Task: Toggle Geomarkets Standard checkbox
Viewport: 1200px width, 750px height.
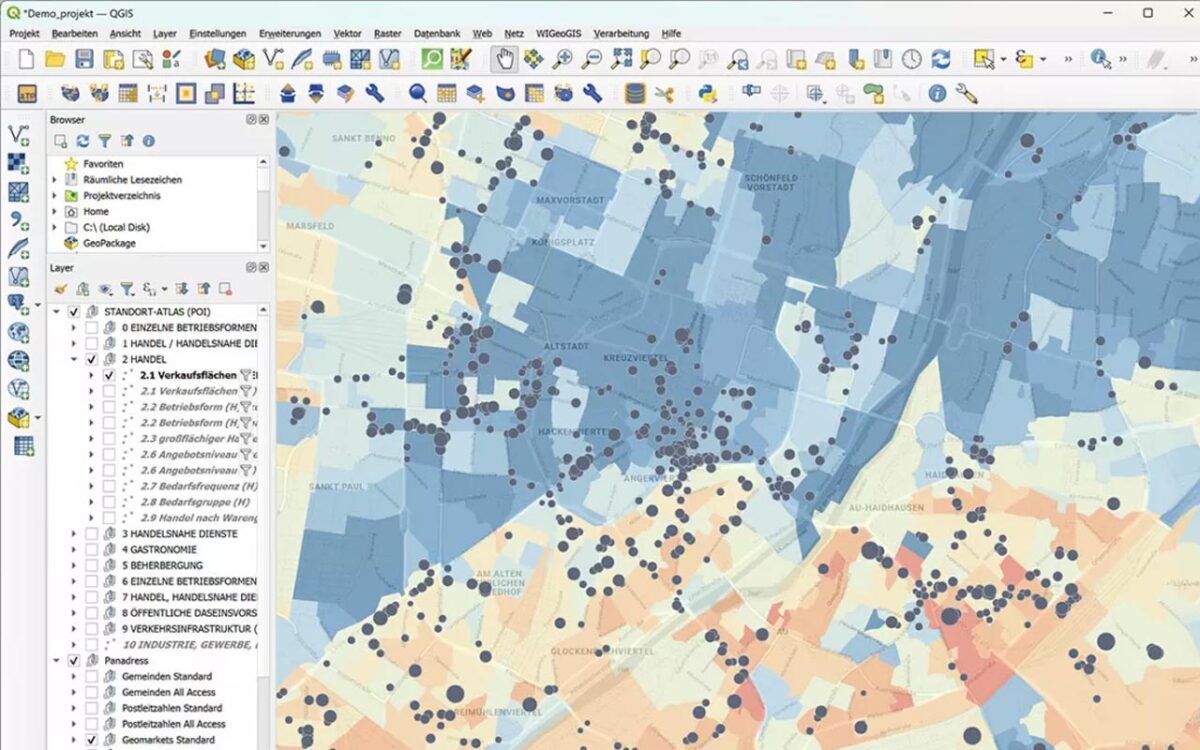Action: point(91,740)
